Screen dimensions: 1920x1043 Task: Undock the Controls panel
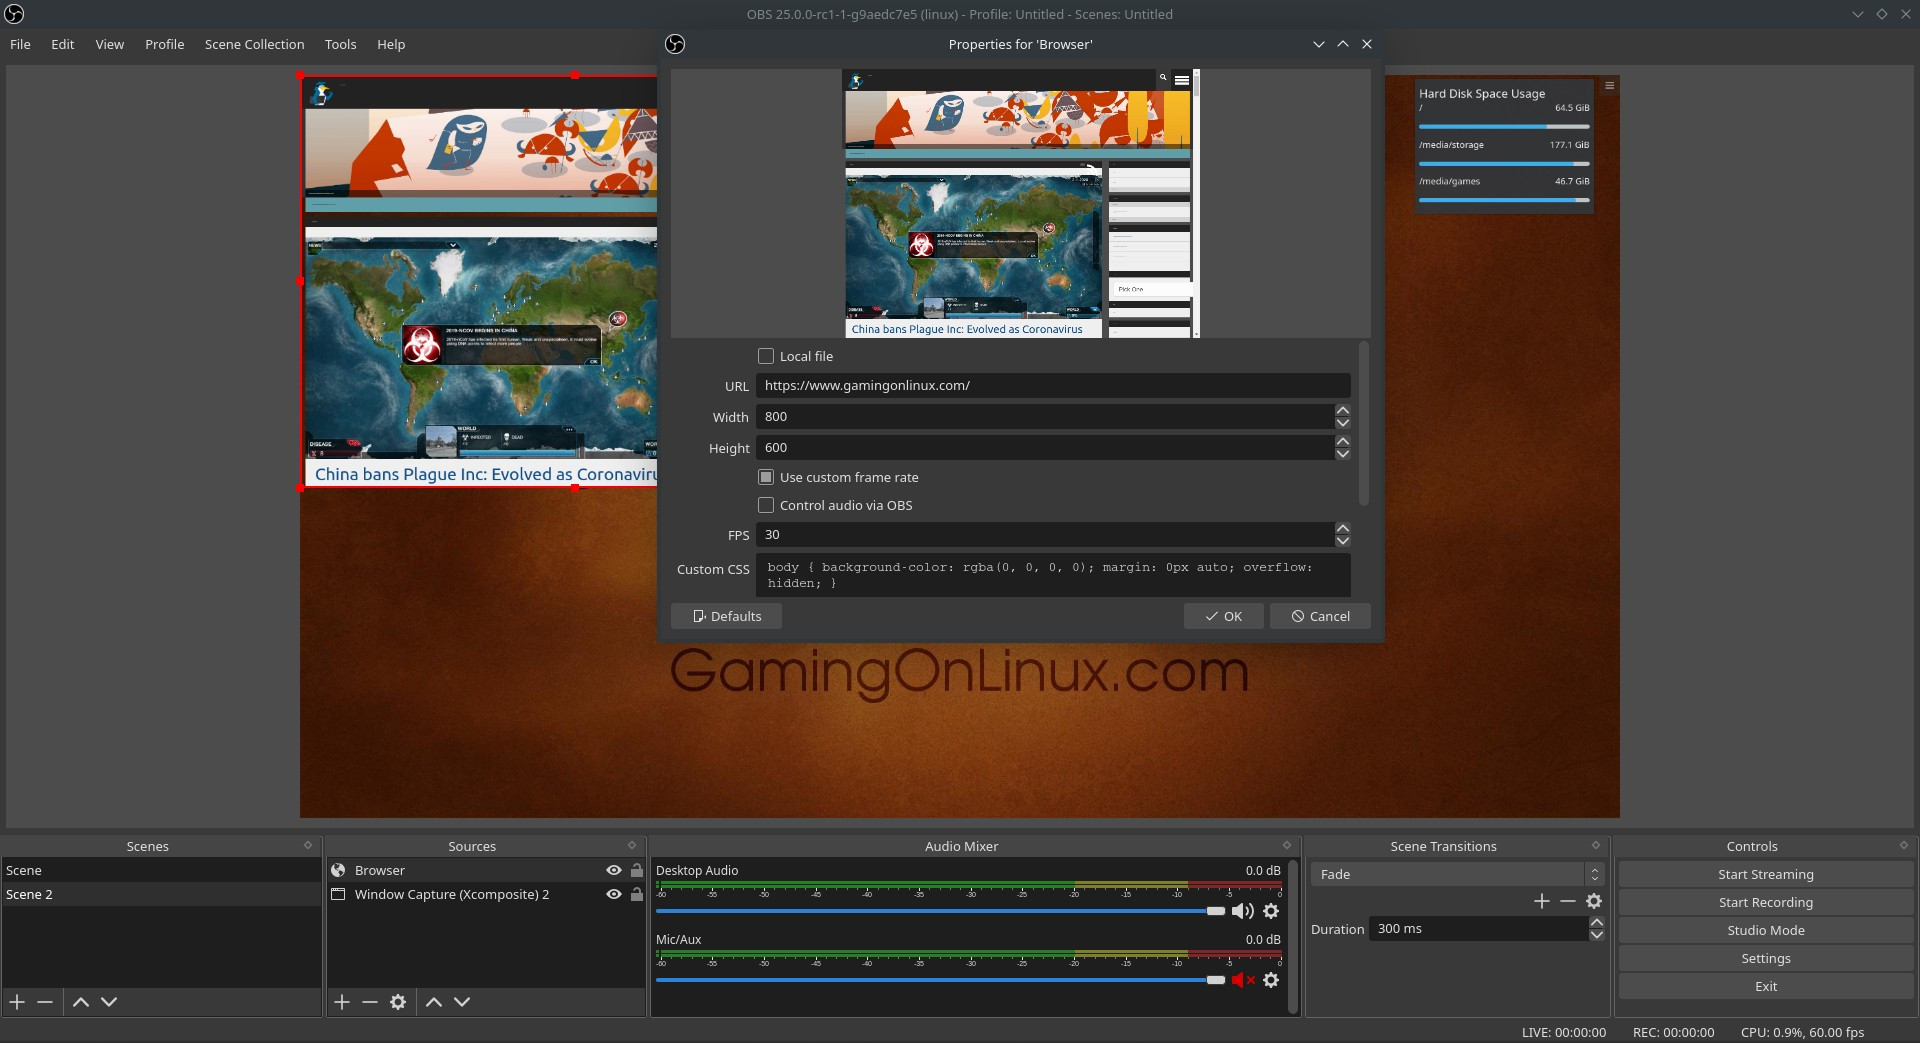point(1904,845)
